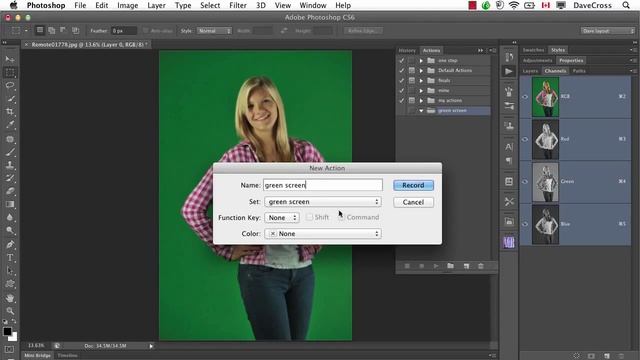This screenshot has height=360, width=640.
Task: Click Create new action icon
Action: point(466,266)
